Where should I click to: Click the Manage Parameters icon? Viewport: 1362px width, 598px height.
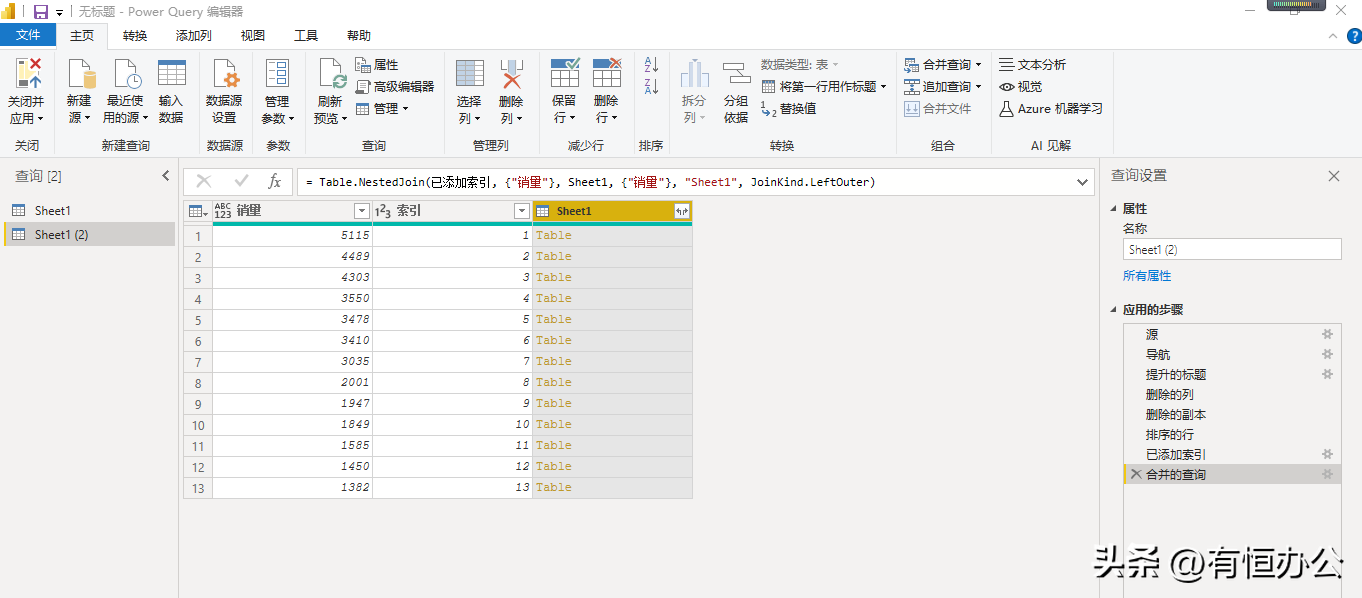277,74
